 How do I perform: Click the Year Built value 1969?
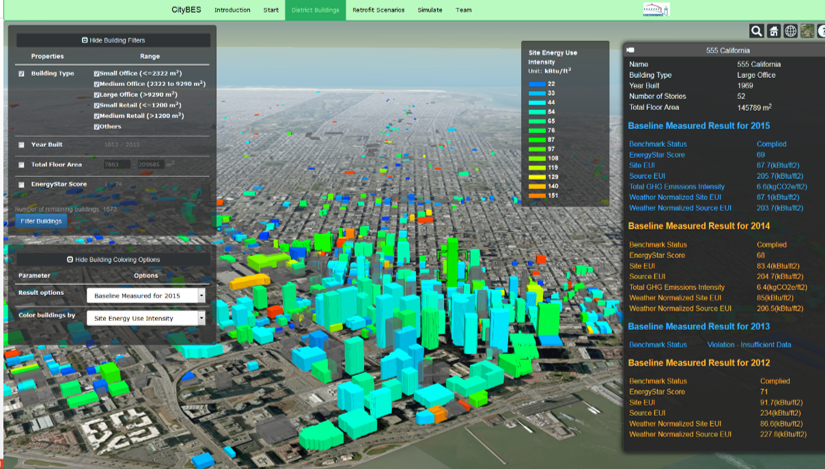(745, 86)
